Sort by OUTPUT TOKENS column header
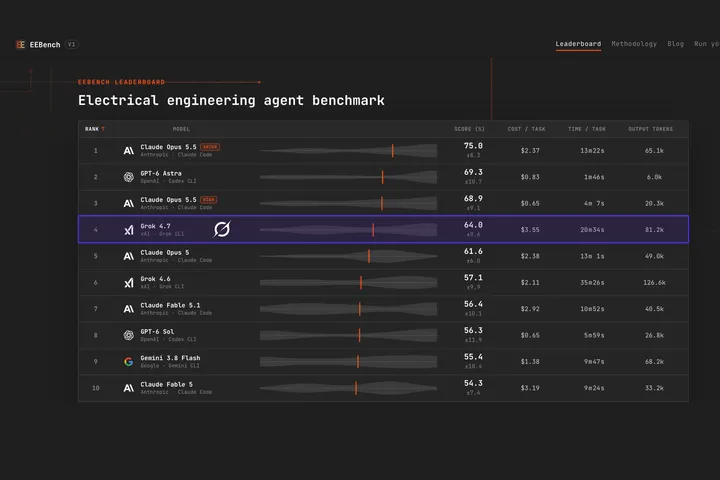This screenshot has width=720, height=480. point(650,129)
